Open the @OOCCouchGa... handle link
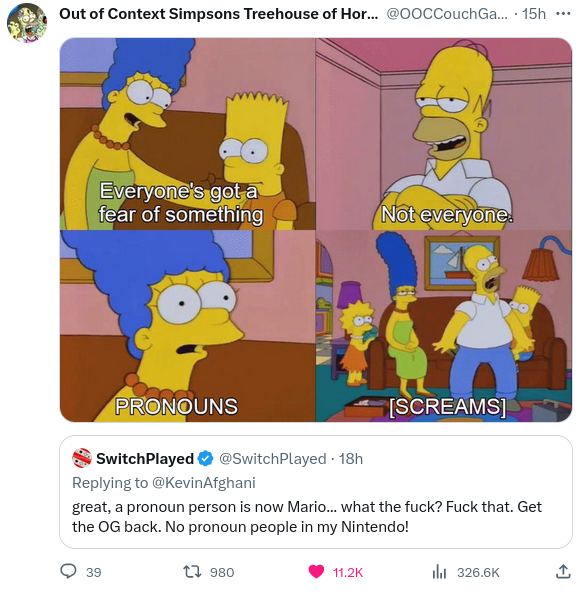Screen dimensions: 588x593 tap(447, 14)
